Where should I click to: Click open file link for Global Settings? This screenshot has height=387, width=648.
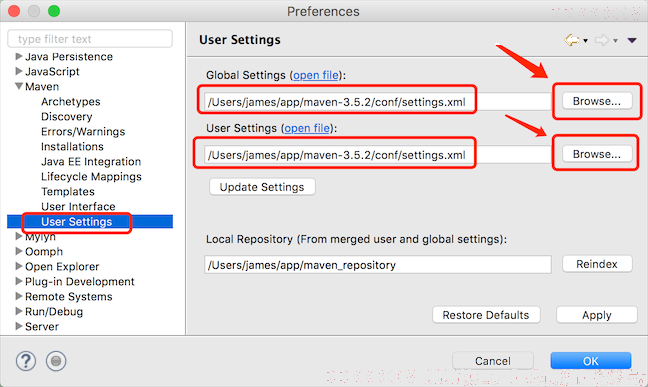(316, 75)
